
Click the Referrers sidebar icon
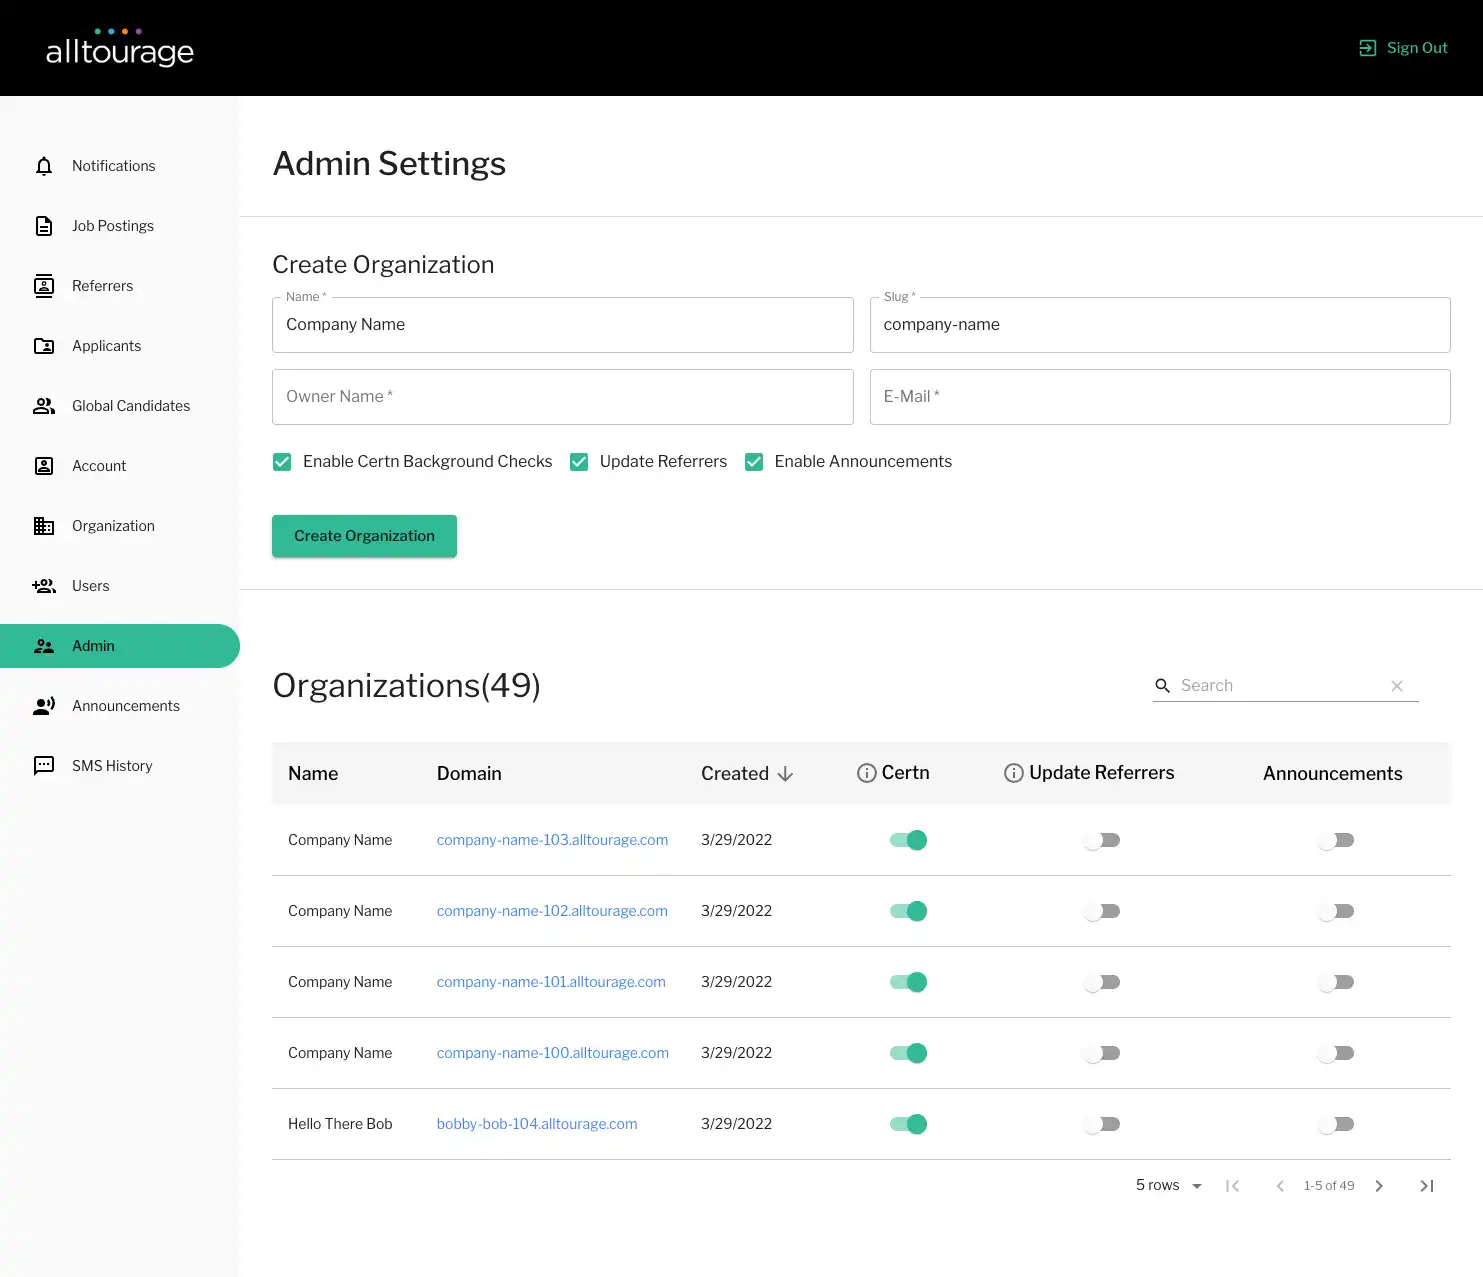44,286
